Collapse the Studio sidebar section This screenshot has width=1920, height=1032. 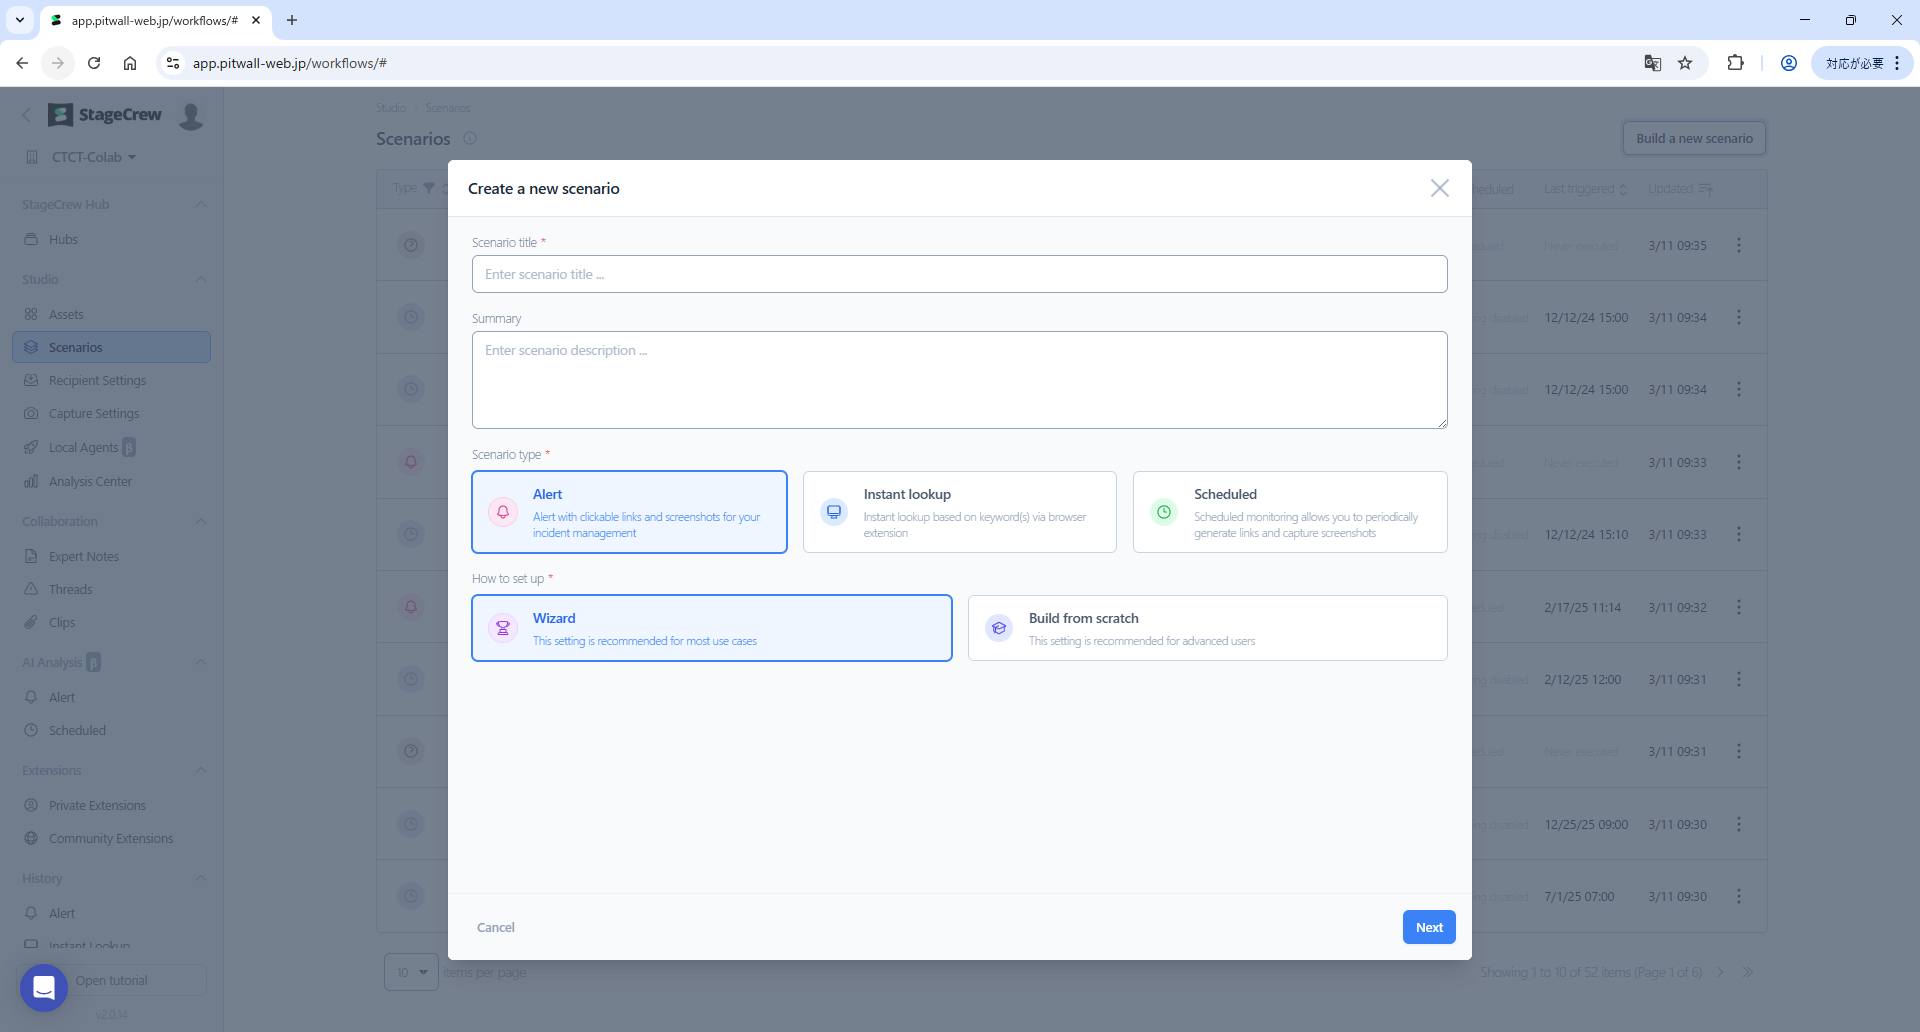click(201, 280)
